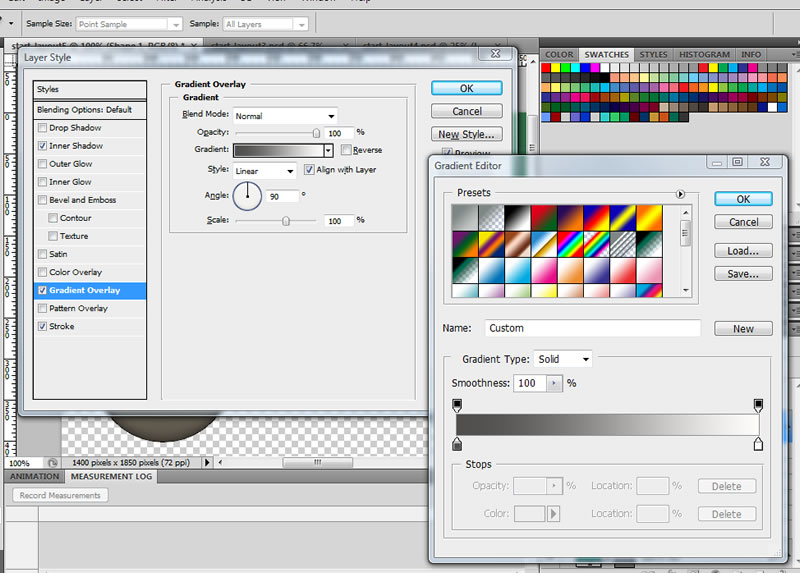This screenshot has width=800, height=573.
Task: Open the document info arrow in status bar
Action: tap(207, 463)
